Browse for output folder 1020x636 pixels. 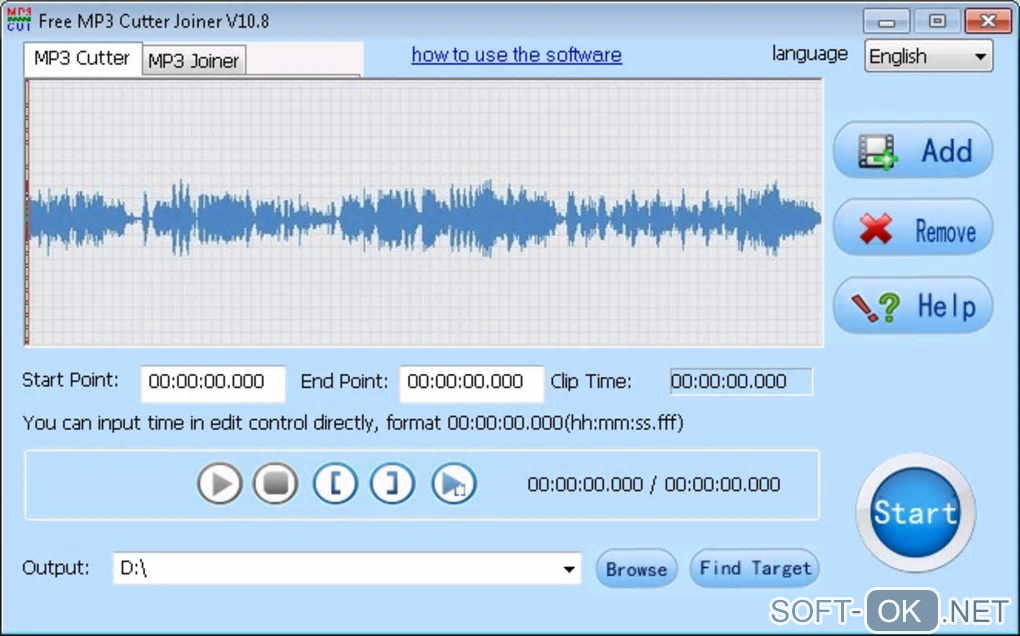coord(636,569)
